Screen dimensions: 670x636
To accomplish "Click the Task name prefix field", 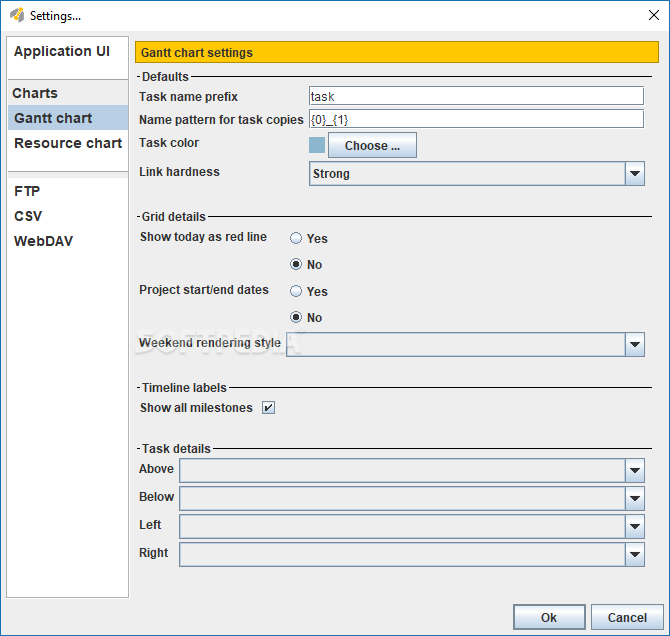I will pos(476,96).
